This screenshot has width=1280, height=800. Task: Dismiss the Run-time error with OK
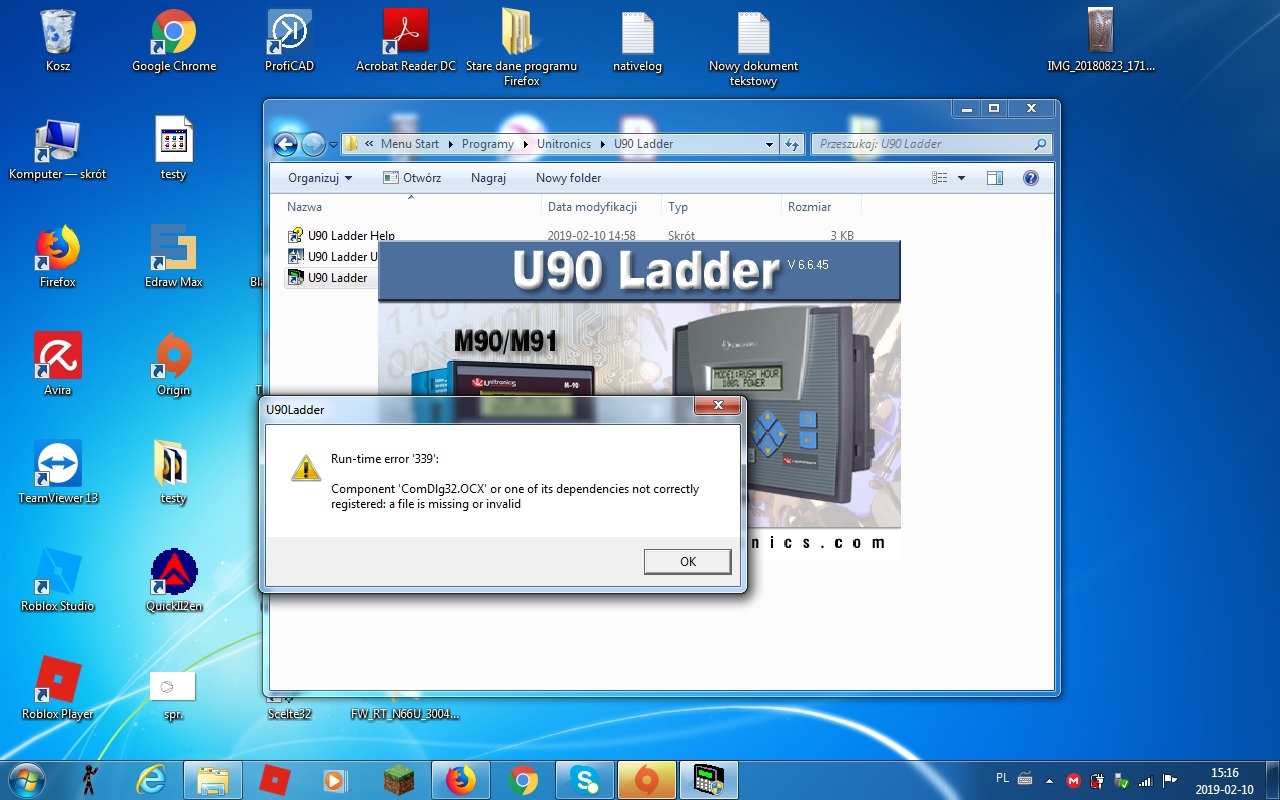coord(687,561)
